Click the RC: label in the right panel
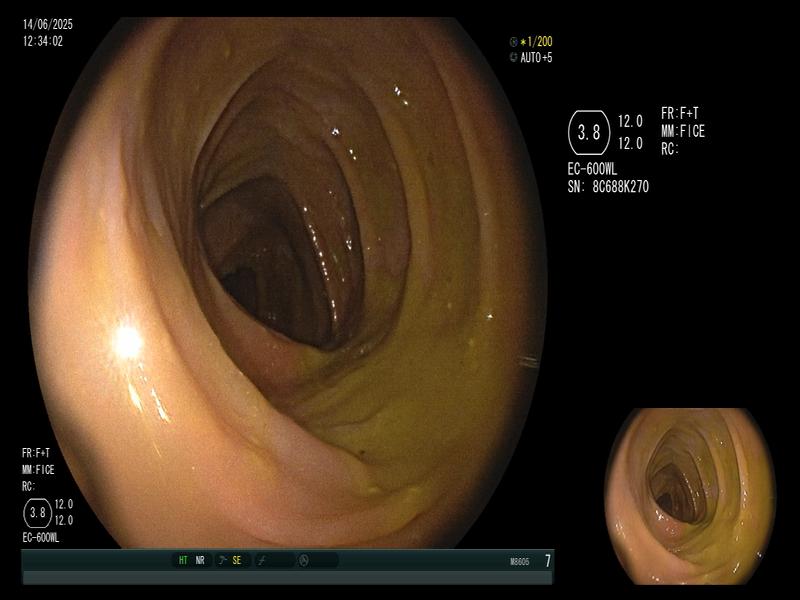Image resolution: width=800 pixels, height=600 pixels. coord(670,149)
